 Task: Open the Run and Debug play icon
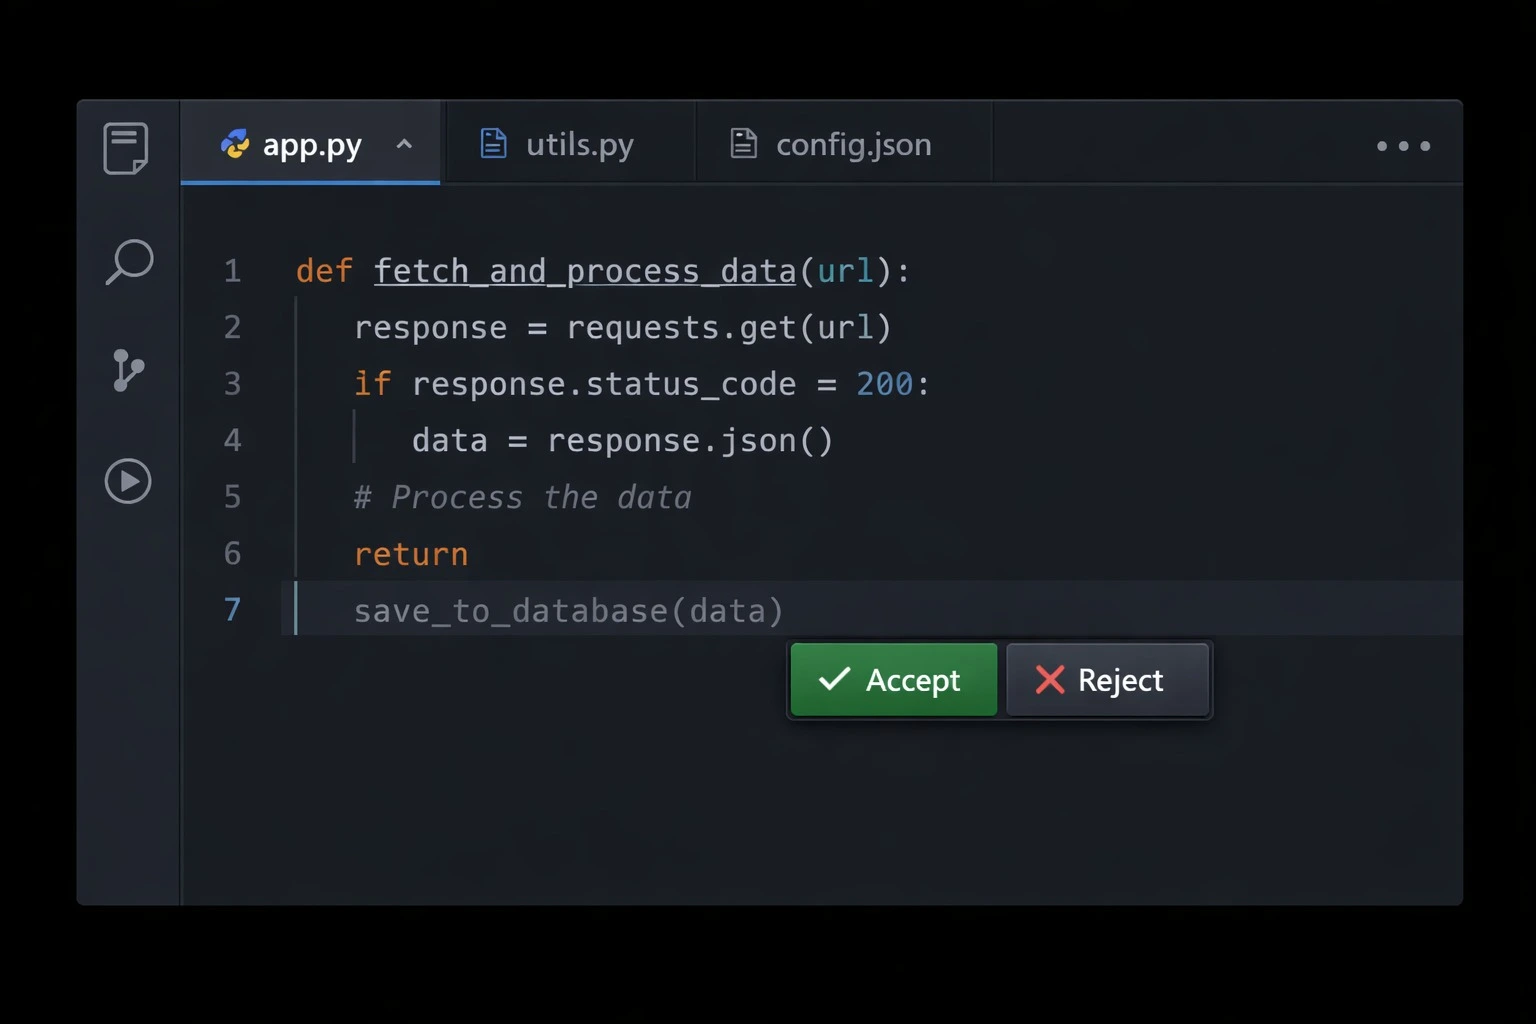[x=128, y=481]
